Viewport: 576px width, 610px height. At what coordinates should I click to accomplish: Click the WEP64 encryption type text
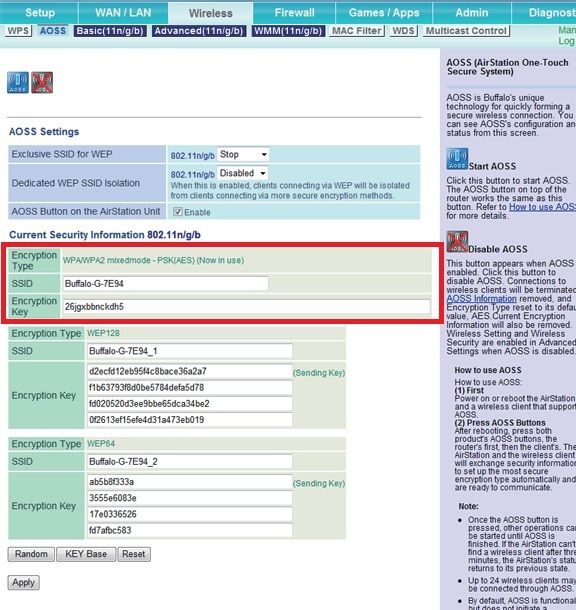point(101,443)
